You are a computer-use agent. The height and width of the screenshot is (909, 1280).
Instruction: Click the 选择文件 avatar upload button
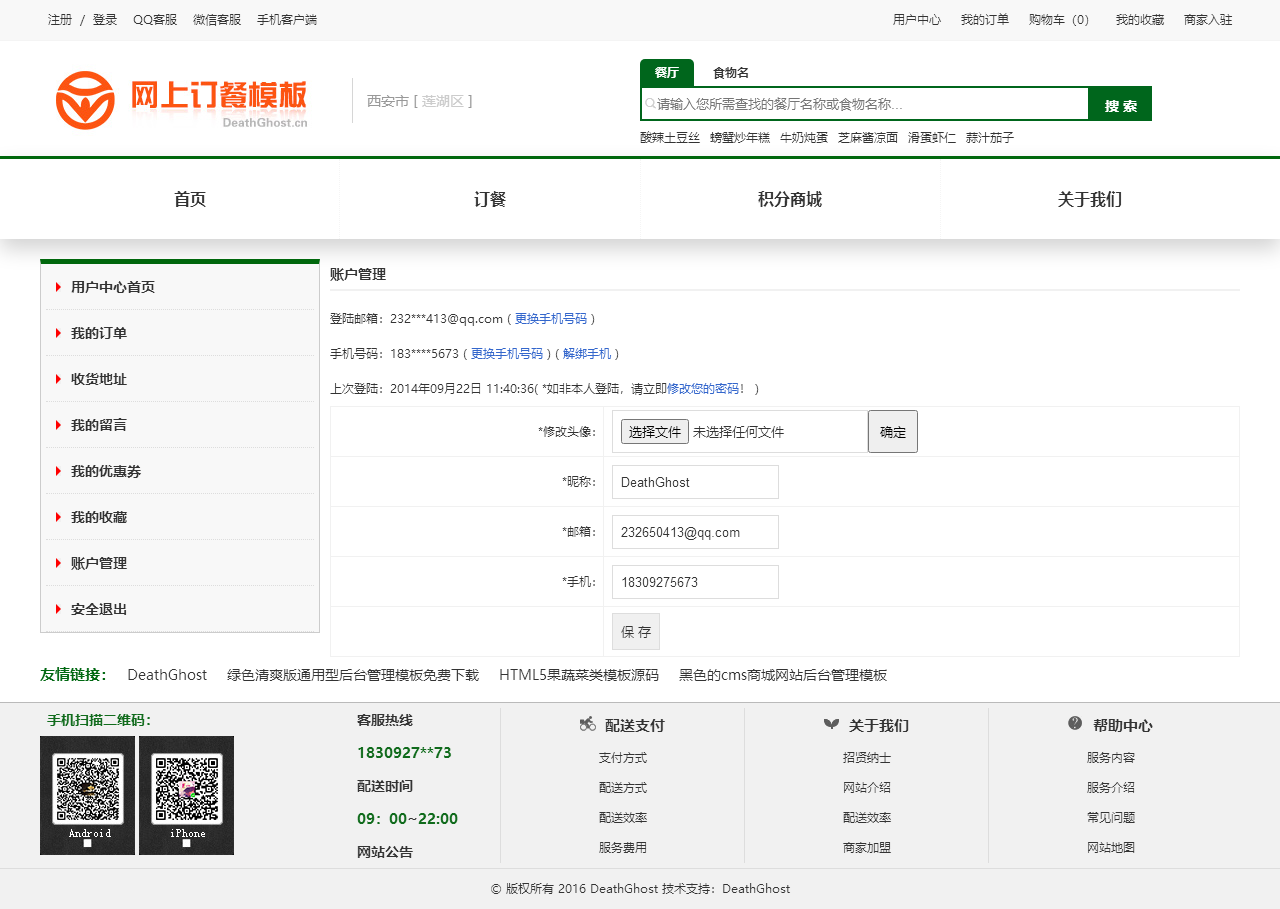tap(654, 432)
